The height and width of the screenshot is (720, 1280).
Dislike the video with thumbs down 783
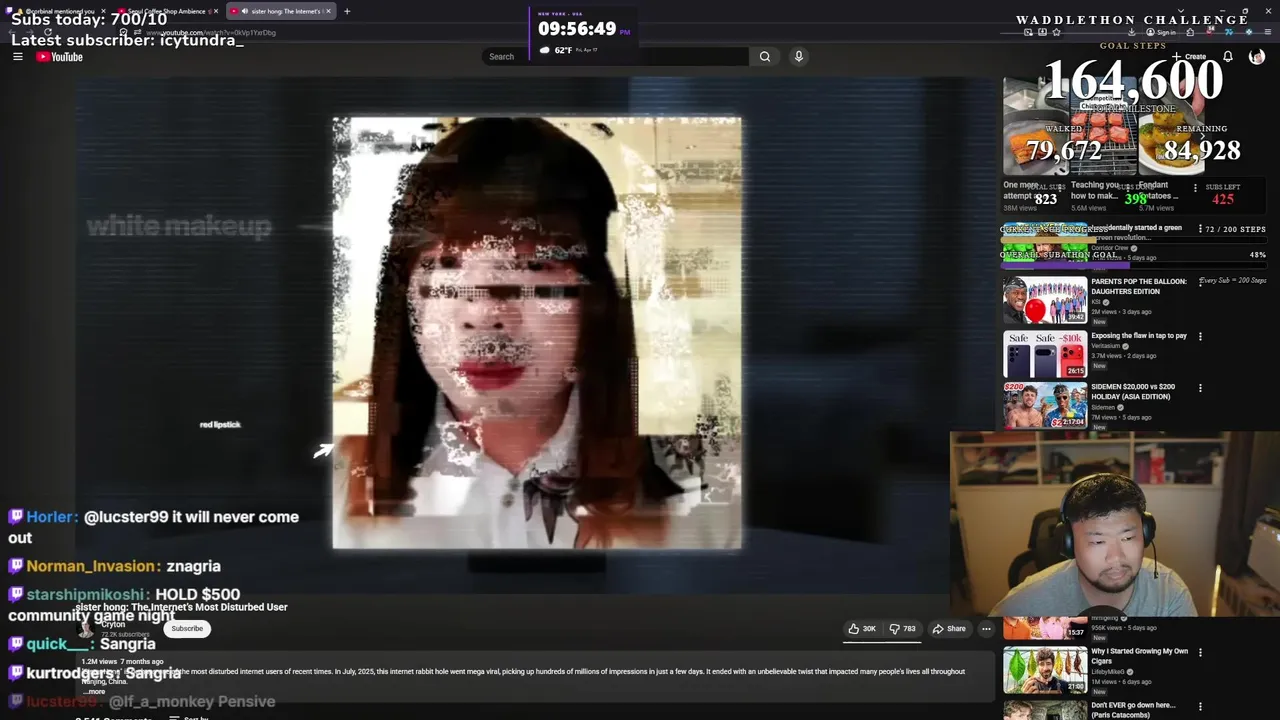(x=902, y=629)
